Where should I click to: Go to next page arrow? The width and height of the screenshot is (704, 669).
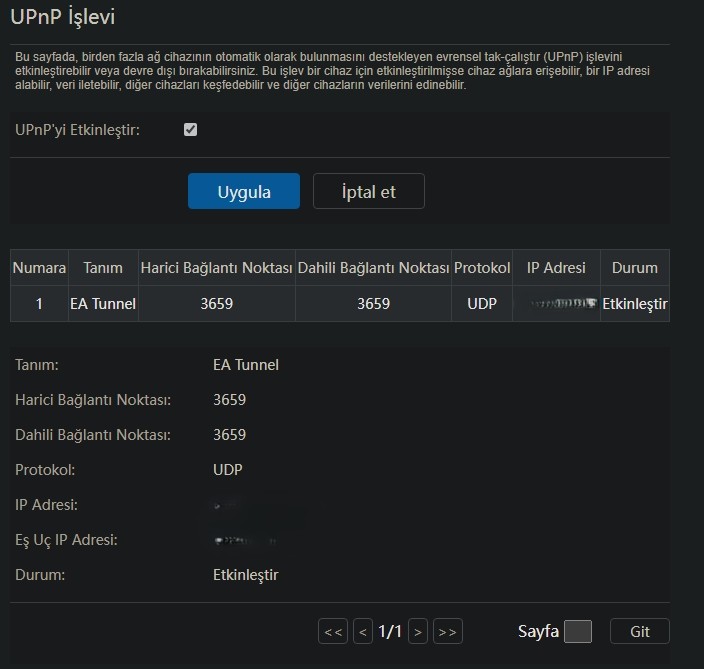click(x=418, y=631)
